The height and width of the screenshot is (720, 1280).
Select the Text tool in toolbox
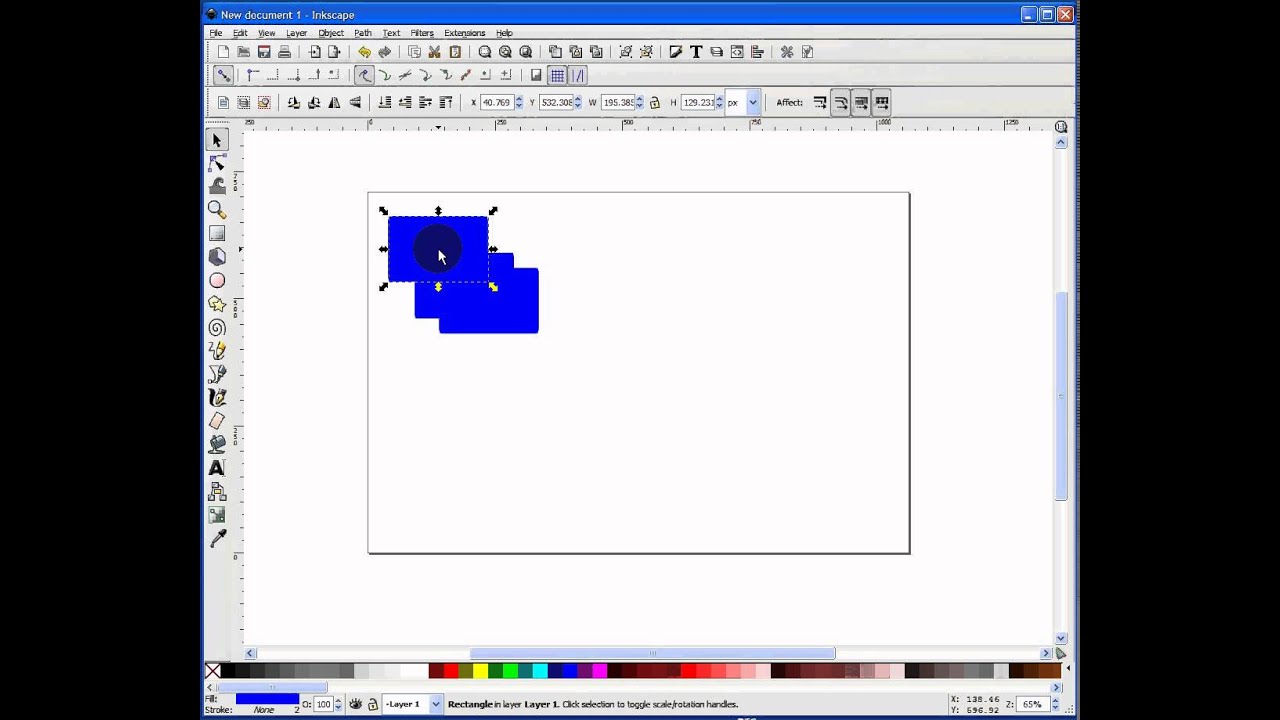[x=217, y=468]
